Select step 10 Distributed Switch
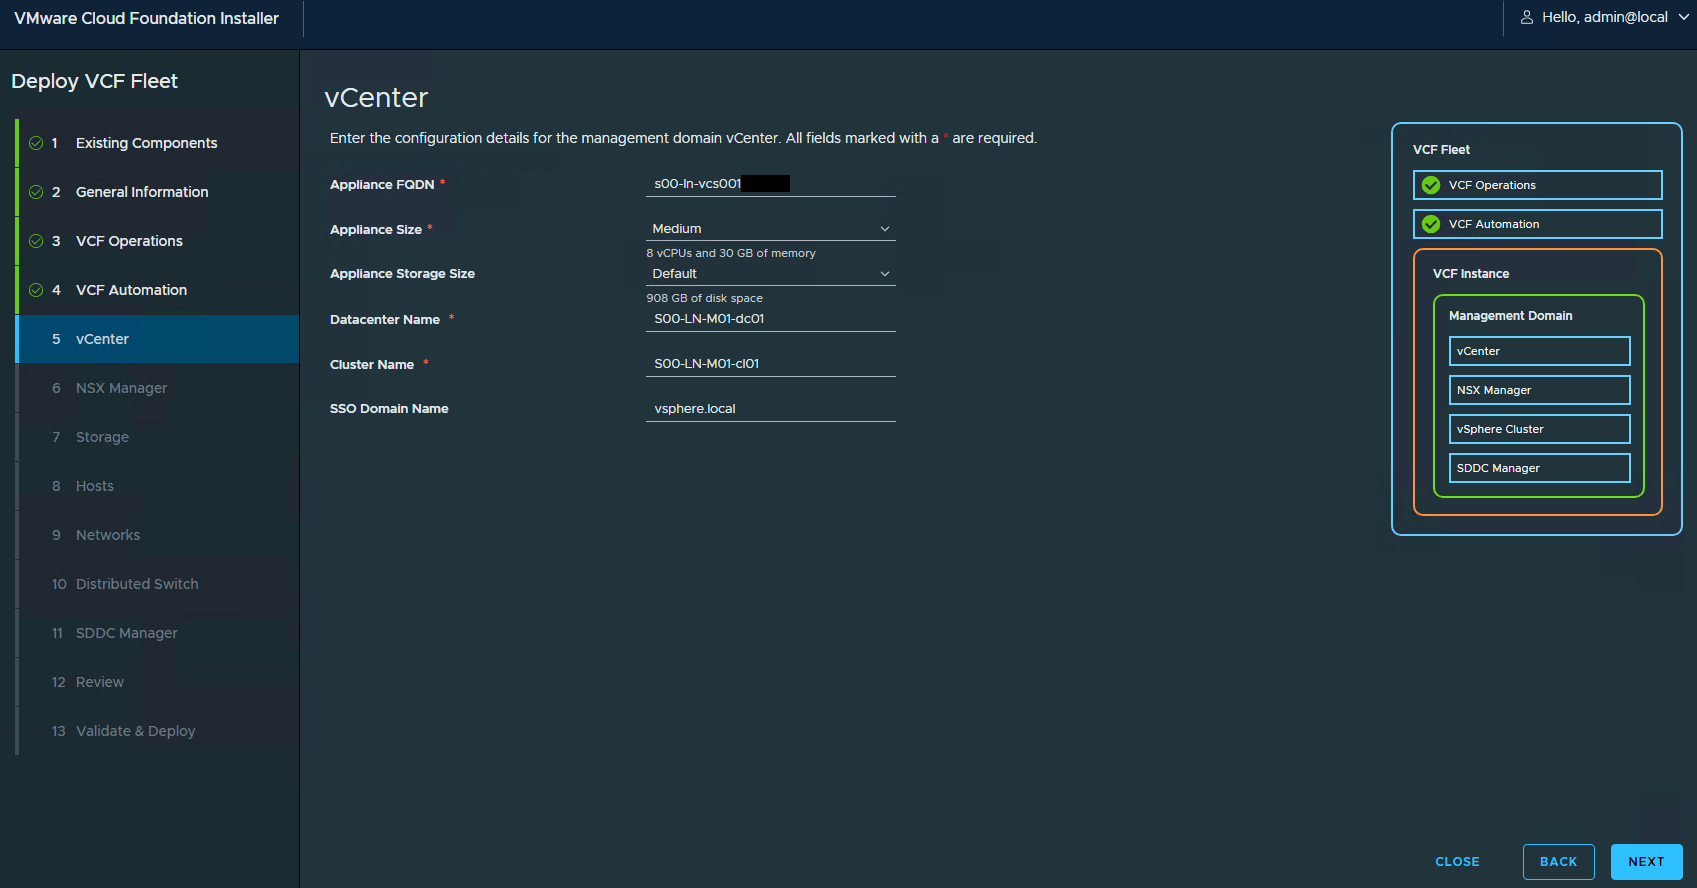 [x=157, y=584]
